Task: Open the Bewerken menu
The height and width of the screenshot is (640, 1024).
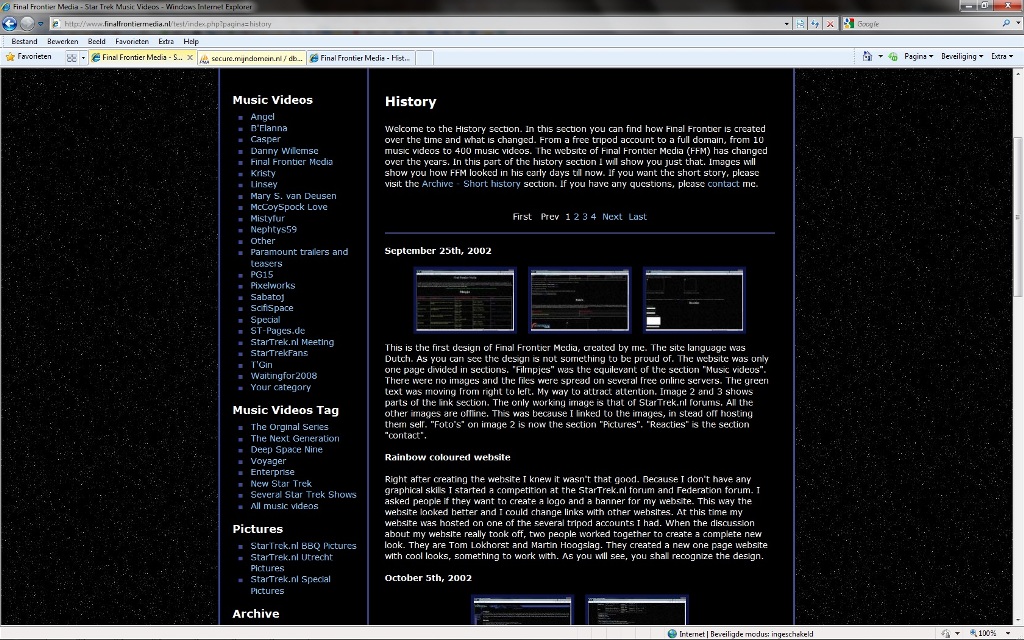Action: pos(63,41)
